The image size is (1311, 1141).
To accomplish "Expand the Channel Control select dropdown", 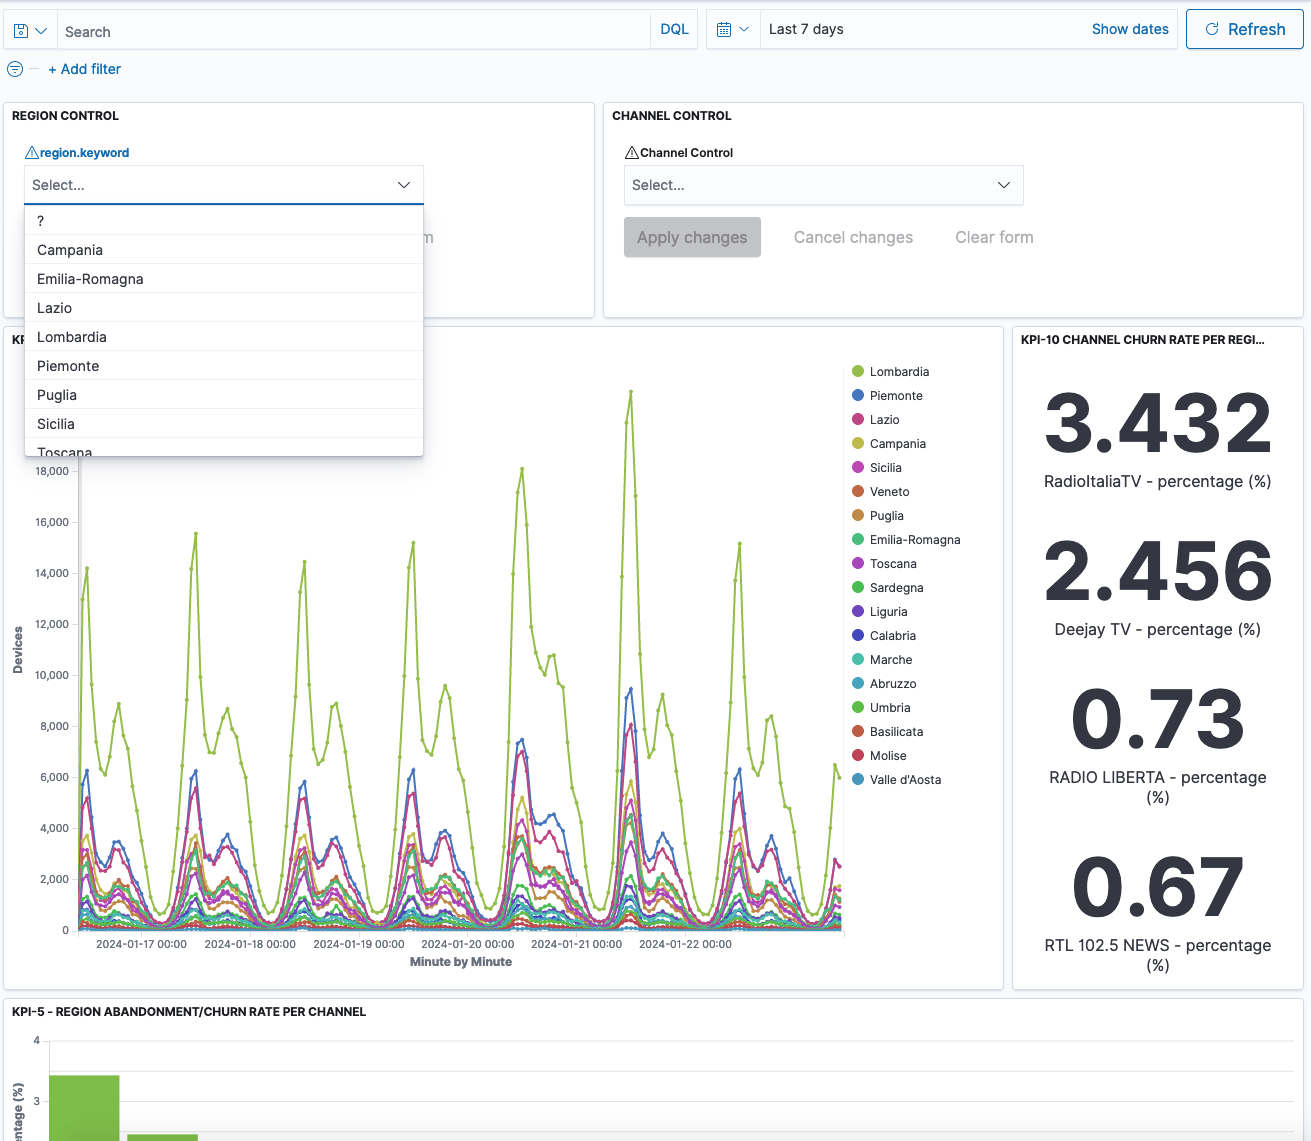I will point(822,185).
